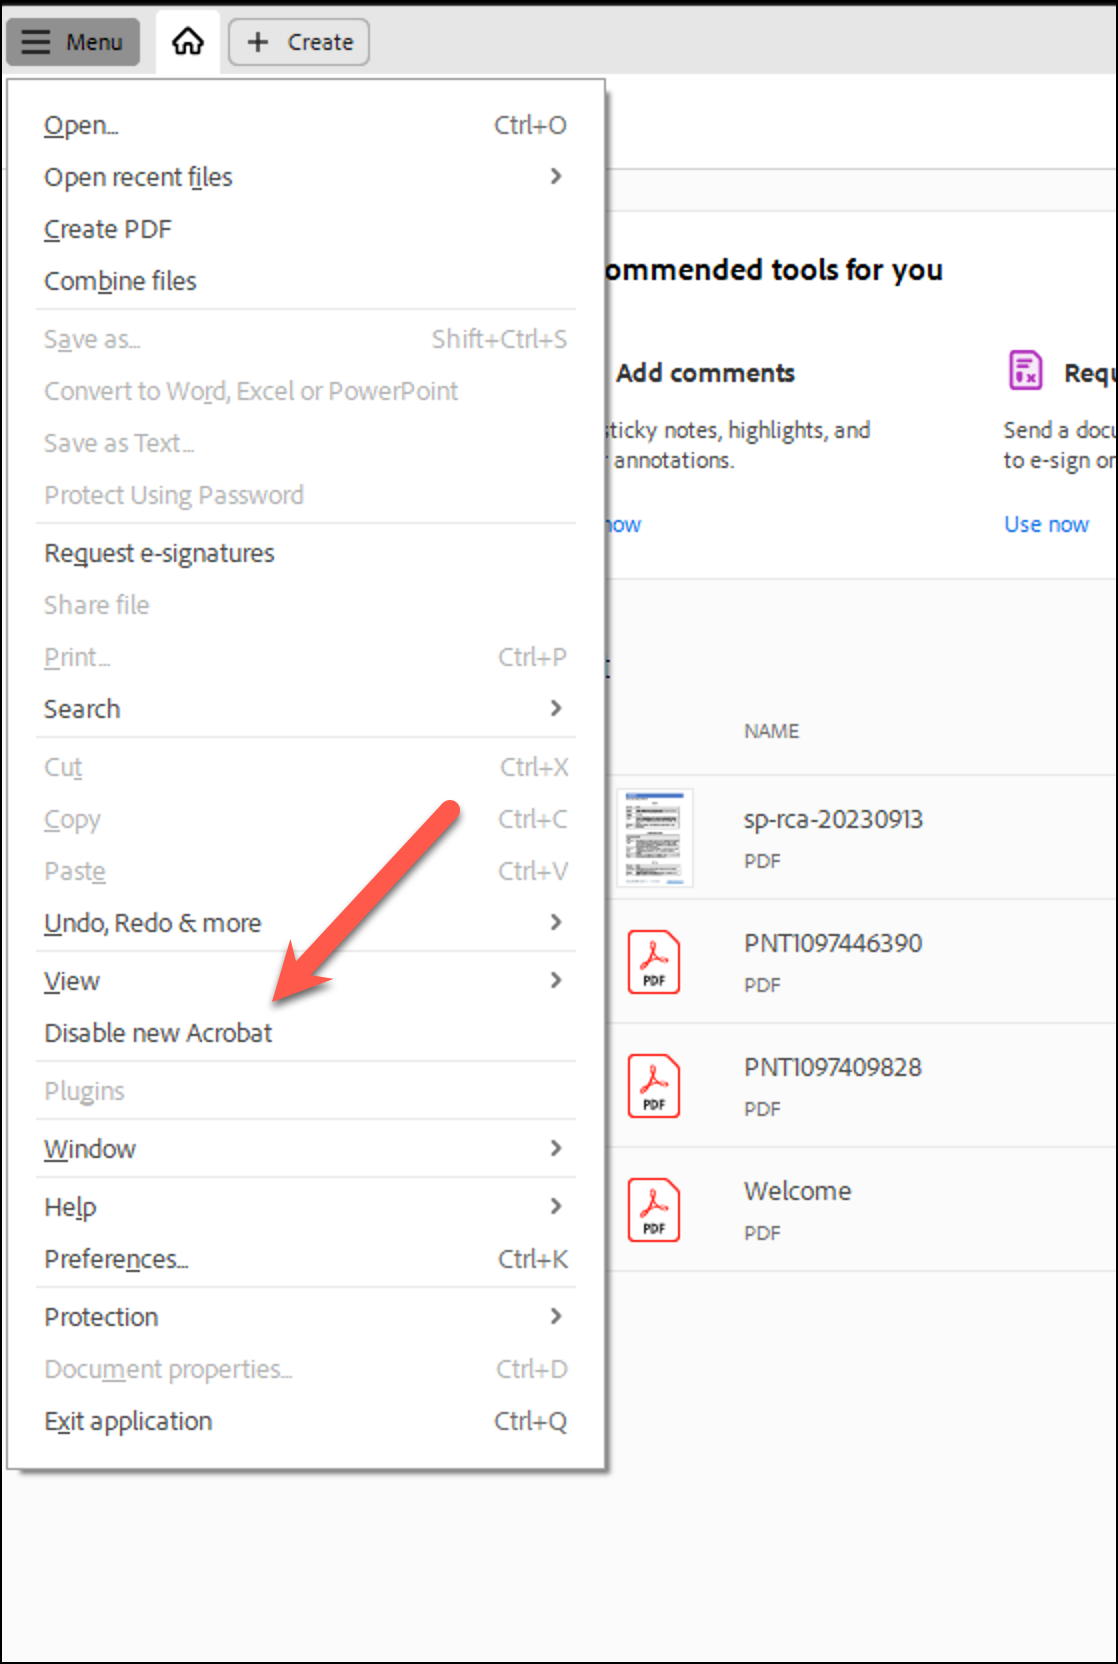Open the sp-rca-20230913 thumbnail
Viewport: 1118px width, 1664px height.
[x=655, y=838]
